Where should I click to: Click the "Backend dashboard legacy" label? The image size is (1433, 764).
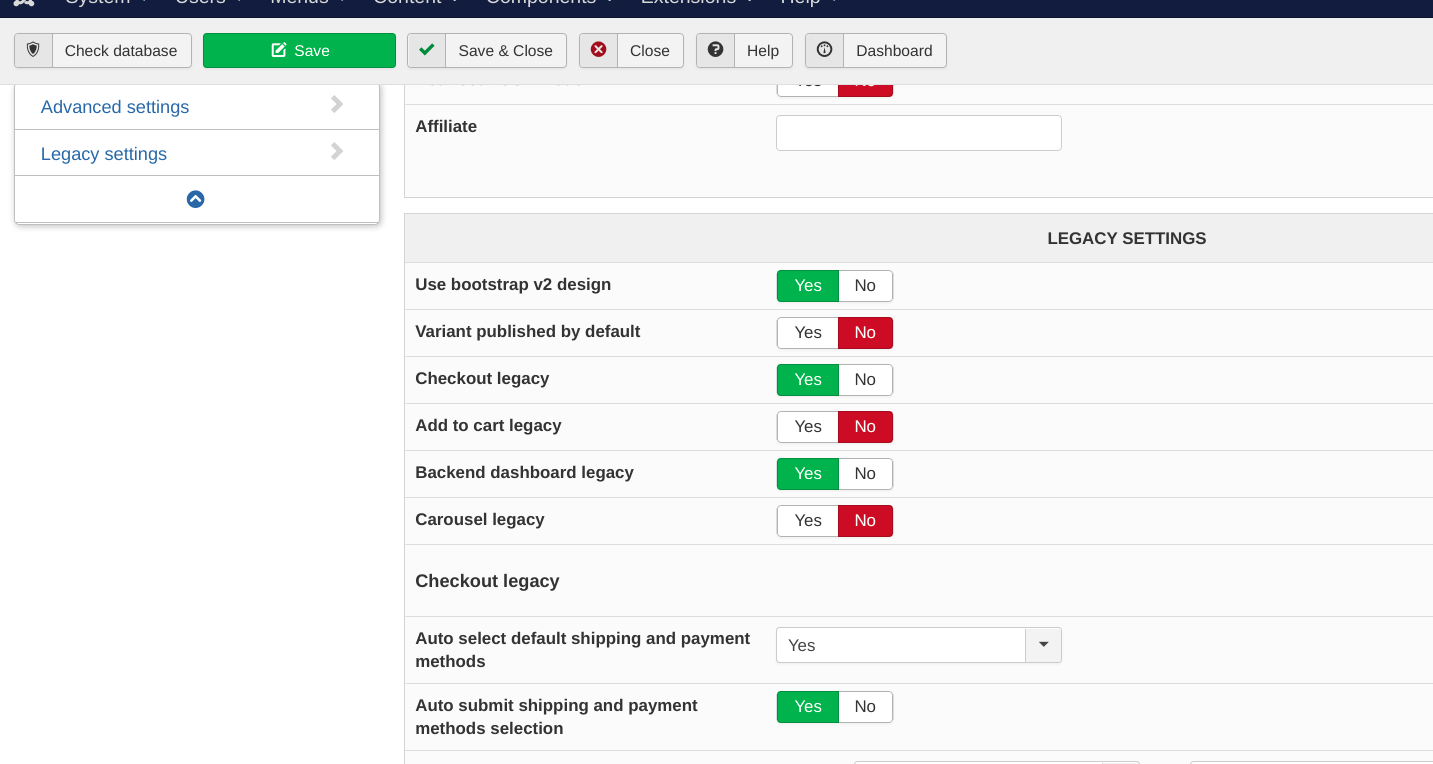tap(524, 472)
